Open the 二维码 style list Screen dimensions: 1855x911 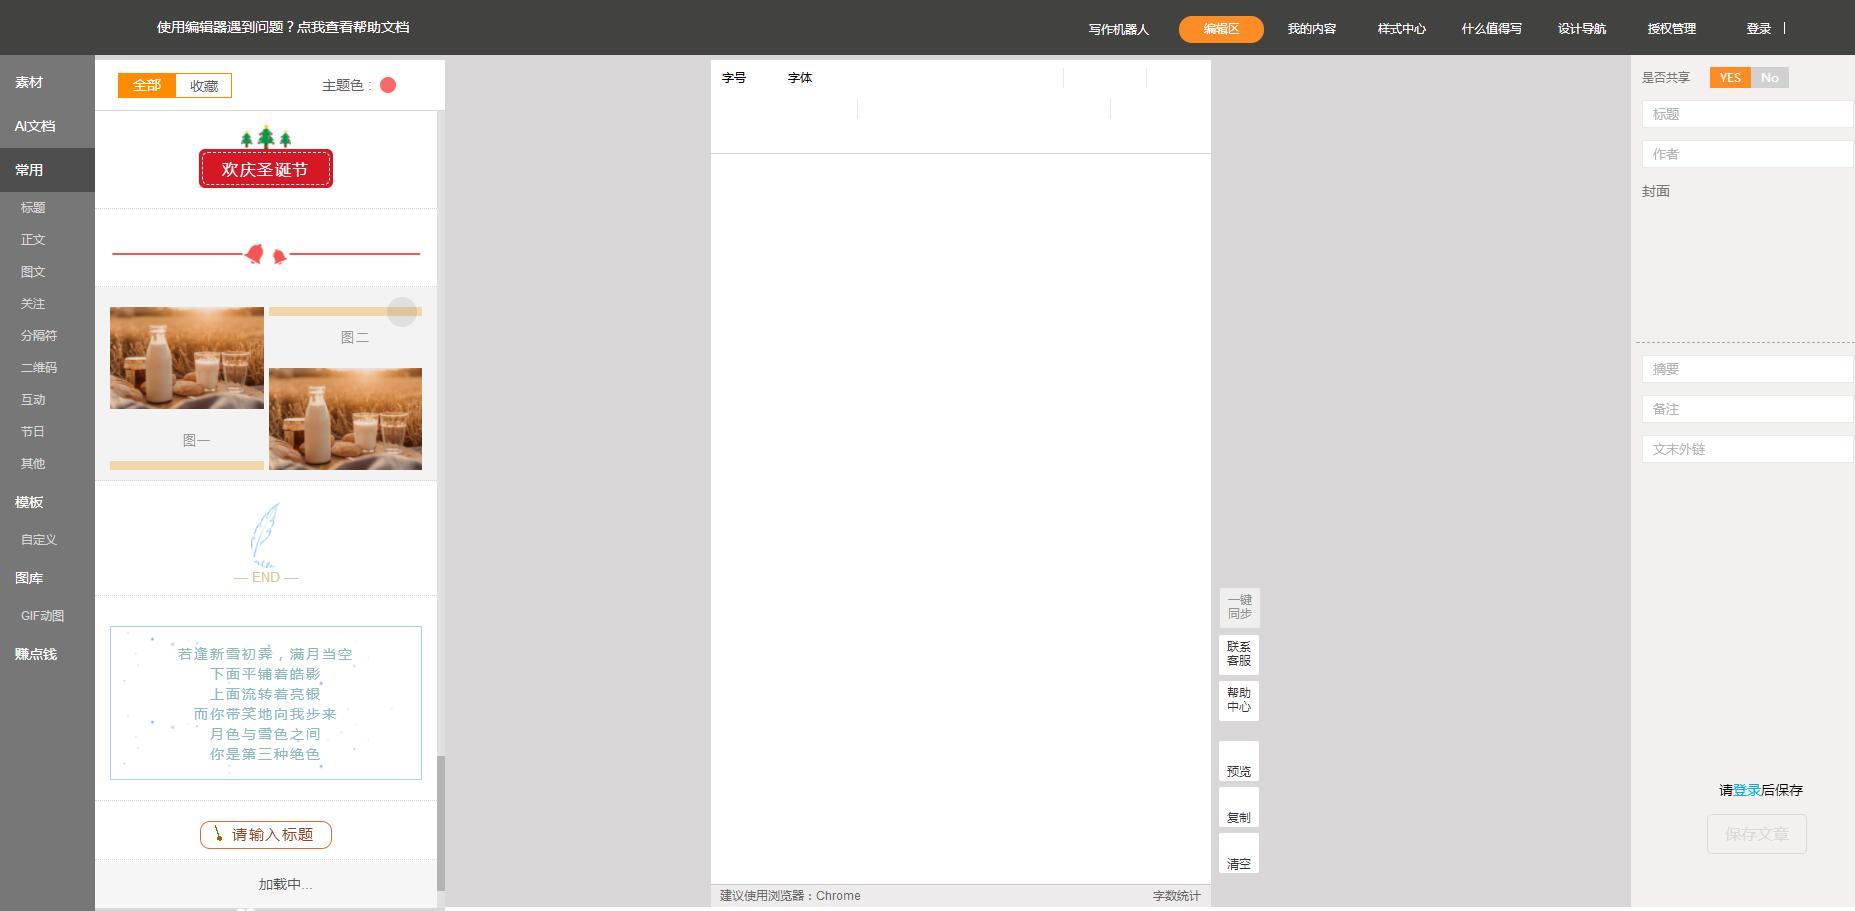(x=39, y=368)
